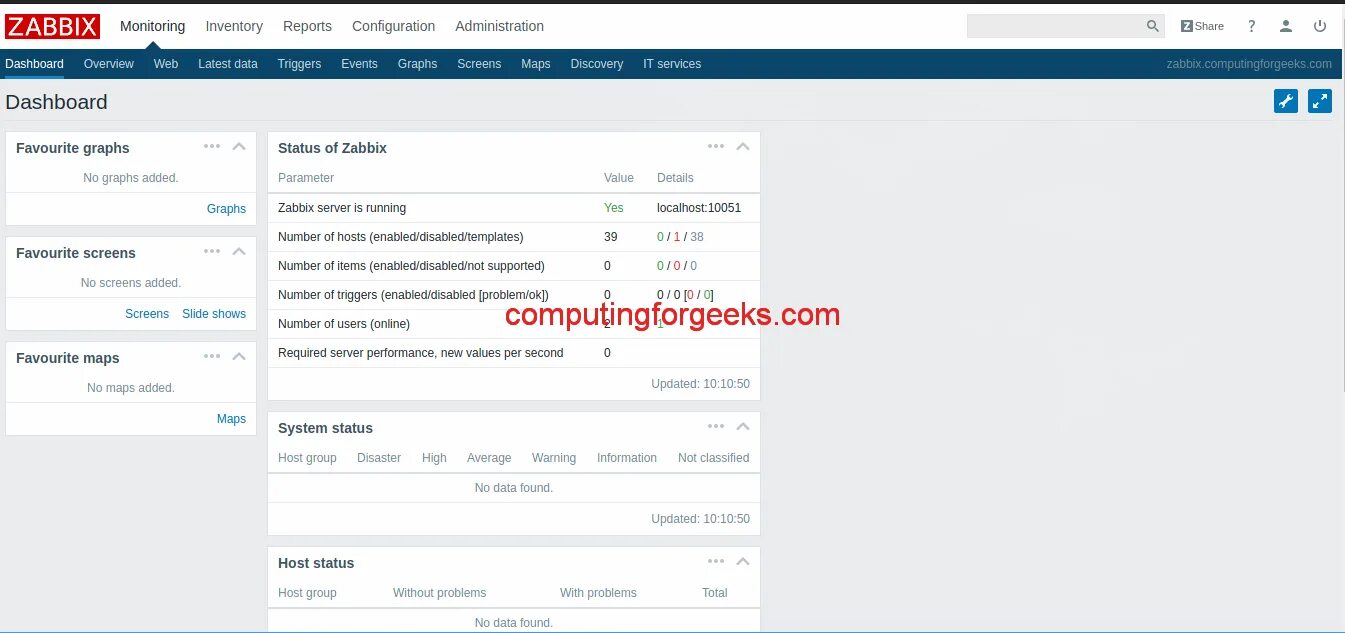Click the 'Not classified' column header
Screen dimensions: 1345x633
pos(713,458)
